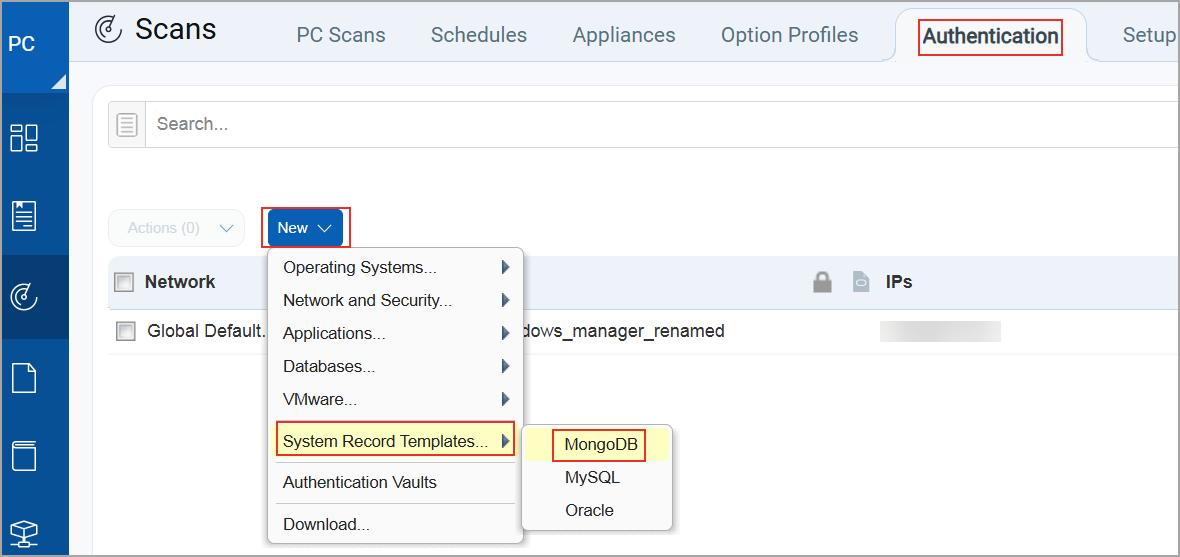Open the New dropdown button
The height and width of the screenshot is (557, 1180).
(x=305, y=228)
